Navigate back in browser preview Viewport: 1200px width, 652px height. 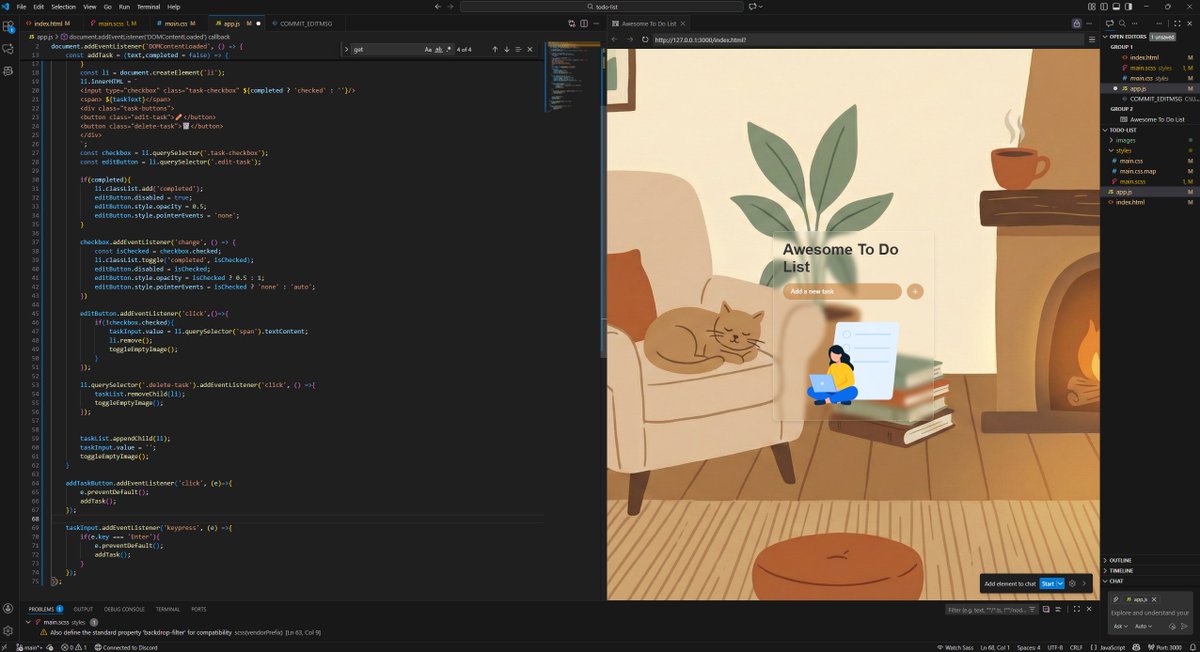point(615,40)
